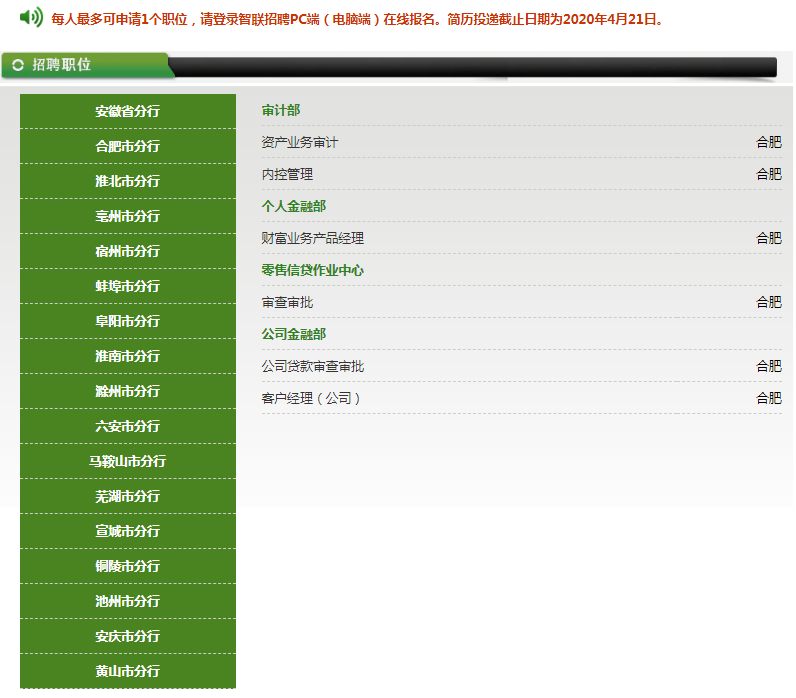Open the 淮北市分行 branch listing
796x698 pixels.
pyautogui.click(x=127, y=181)
